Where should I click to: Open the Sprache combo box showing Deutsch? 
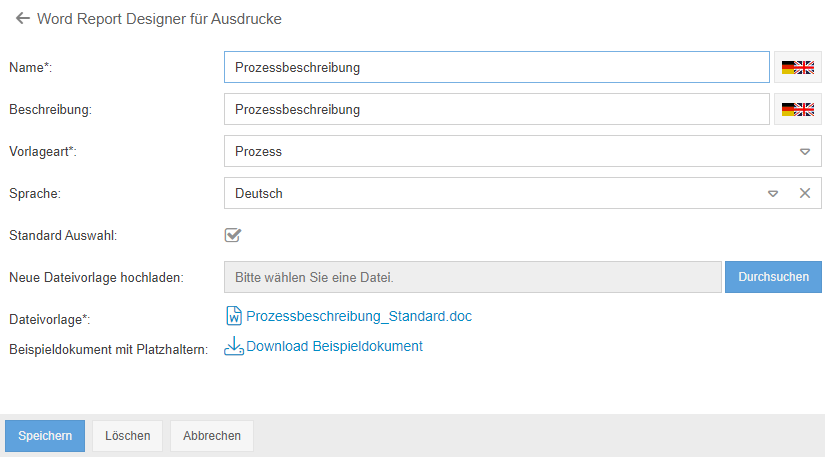[490, 193]
